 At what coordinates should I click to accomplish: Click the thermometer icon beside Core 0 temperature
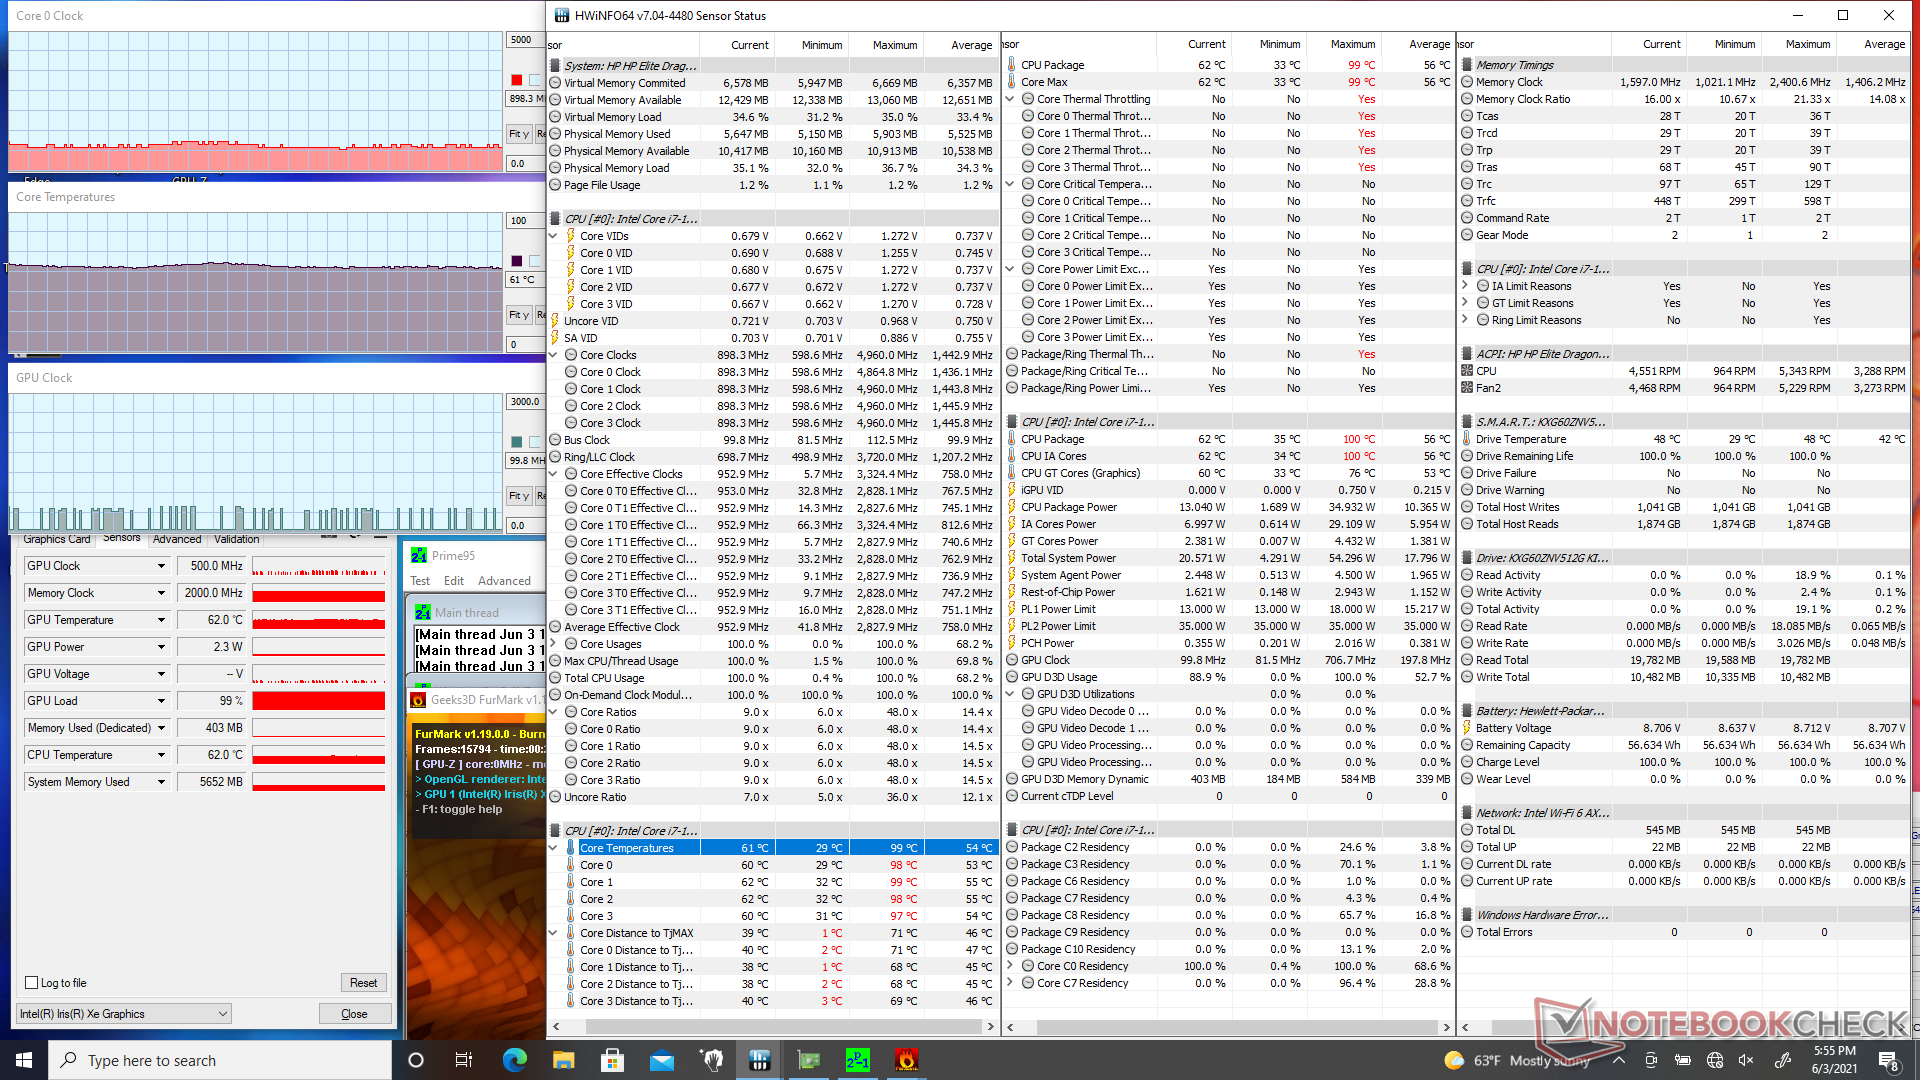(571, 865)
